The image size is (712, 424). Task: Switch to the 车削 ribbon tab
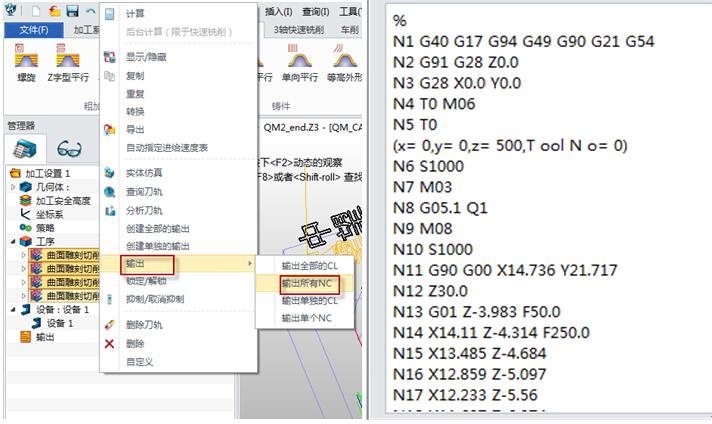tap(350, 30)
